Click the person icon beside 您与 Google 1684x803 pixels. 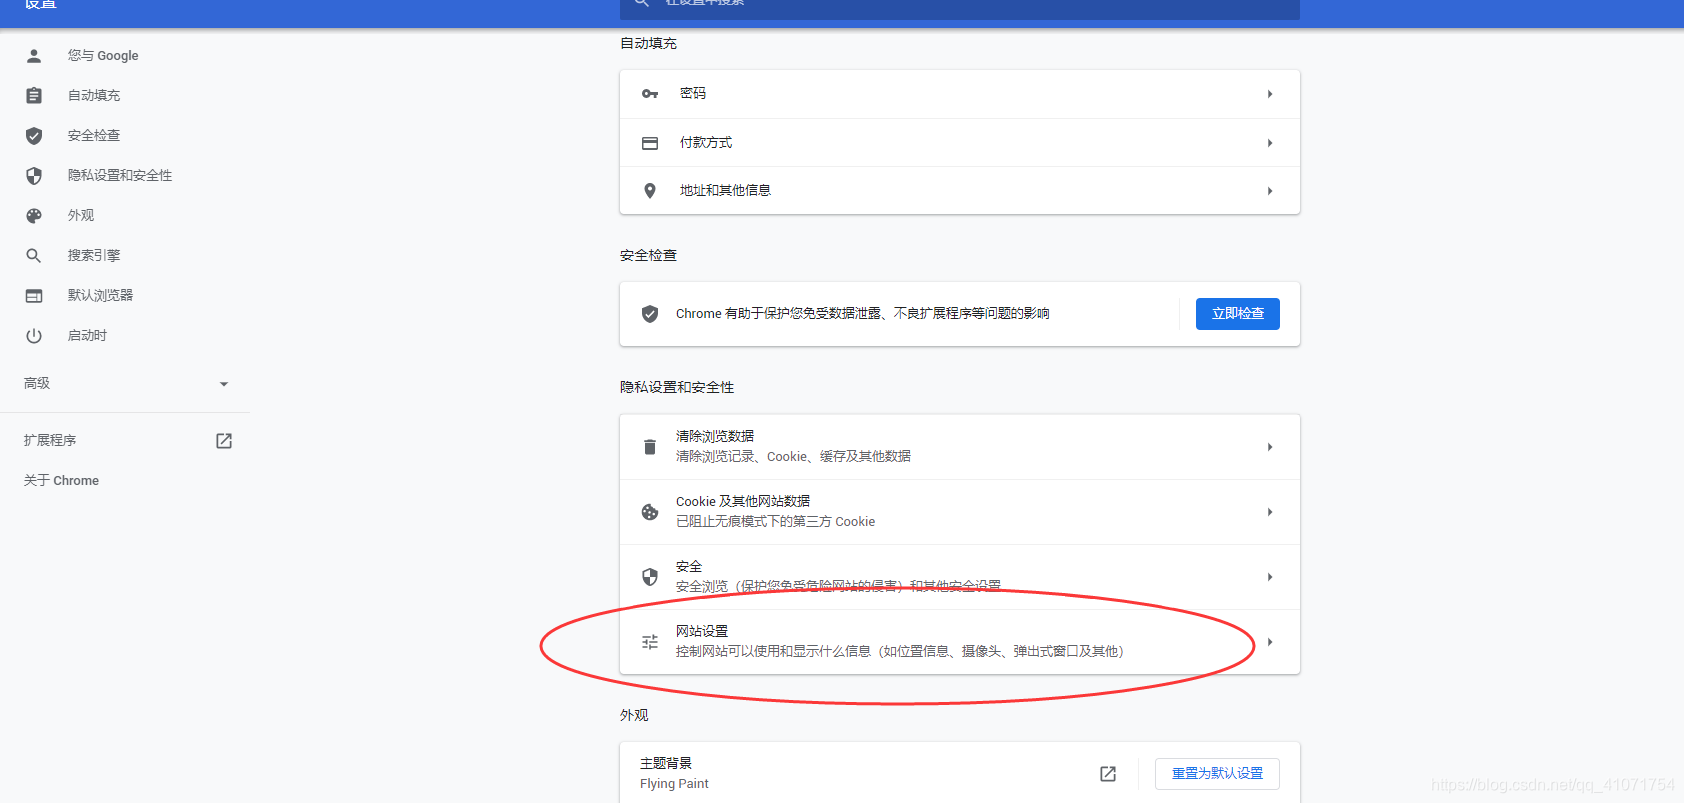(x=34, y=56)
